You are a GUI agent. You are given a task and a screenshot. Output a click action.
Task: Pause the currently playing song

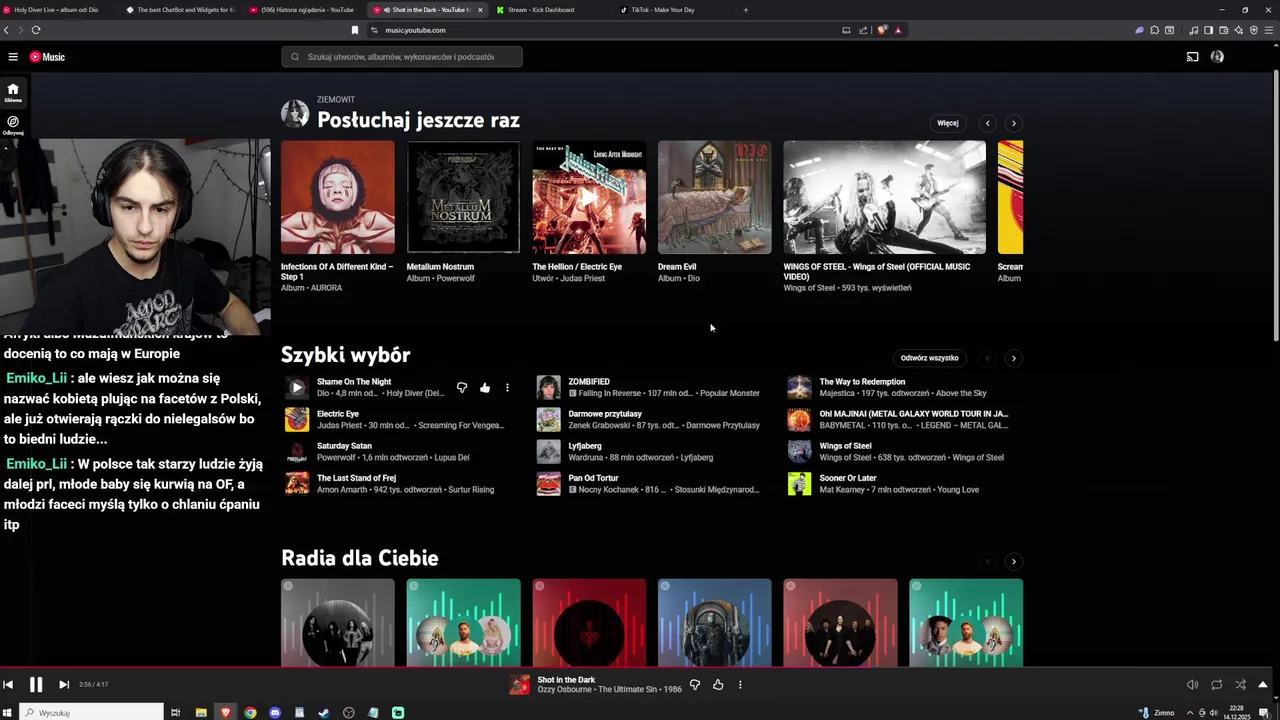pos(35,685)
